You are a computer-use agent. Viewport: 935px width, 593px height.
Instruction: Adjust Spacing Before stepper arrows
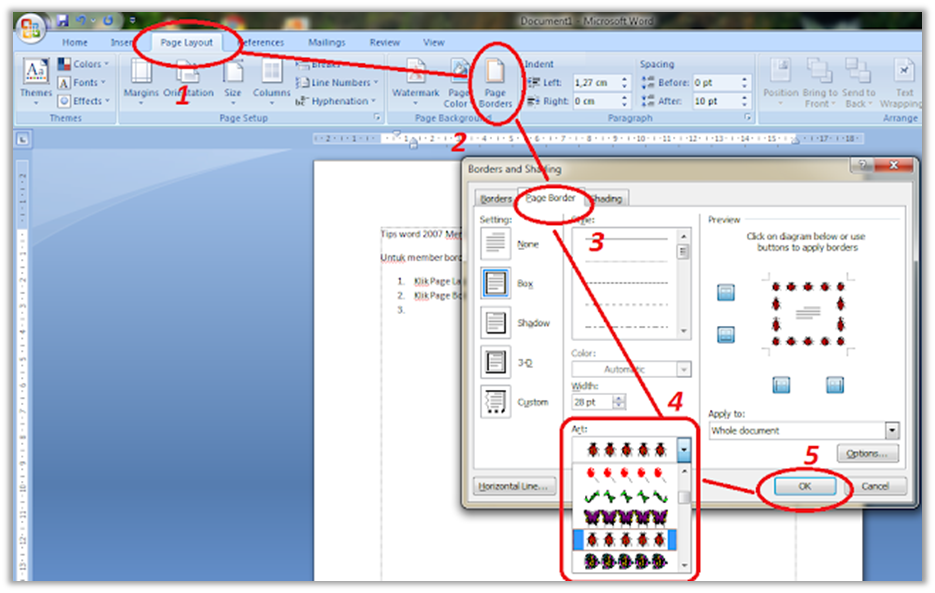[744, 82]
